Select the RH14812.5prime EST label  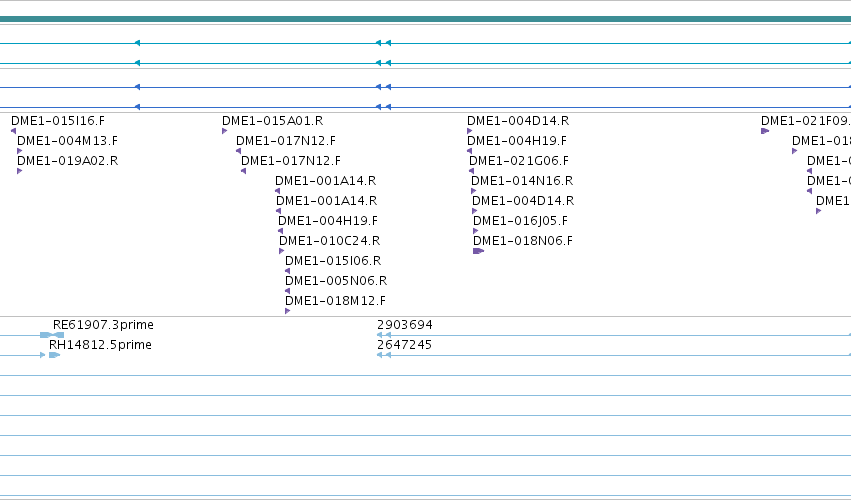point(100,345)
